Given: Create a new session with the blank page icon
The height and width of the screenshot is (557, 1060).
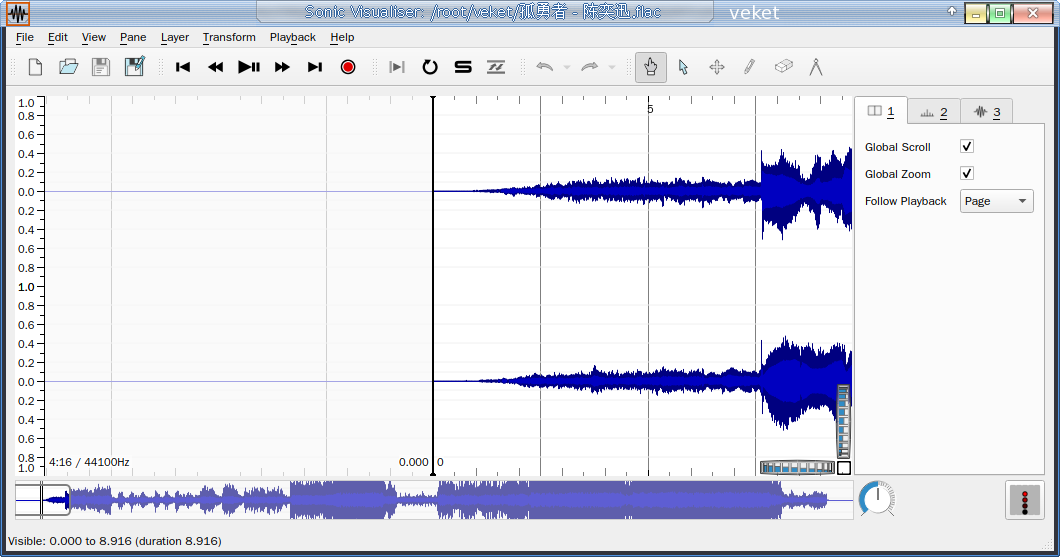Looking at the screenshot, I should click(x=35, y=67).
